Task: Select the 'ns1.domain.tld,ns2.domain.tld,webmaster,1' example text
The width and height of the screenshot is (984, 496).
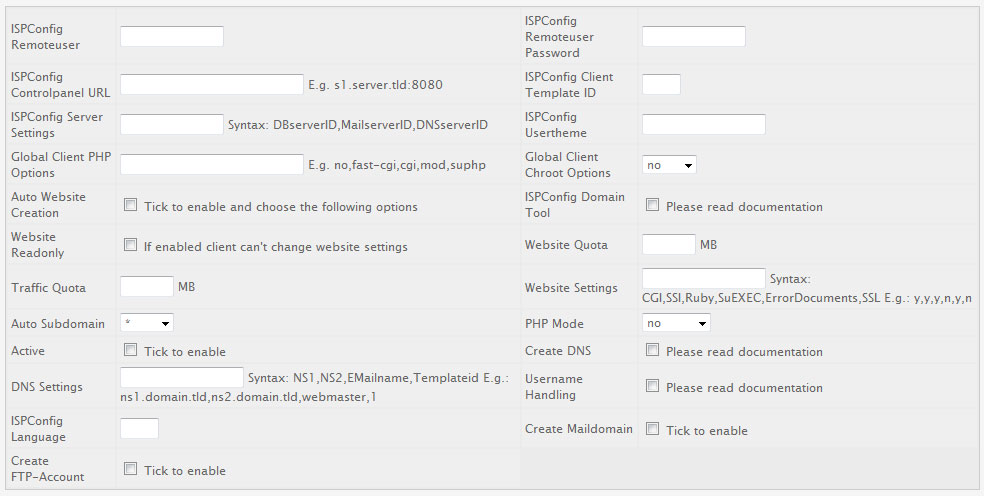Action: point(249,397)
